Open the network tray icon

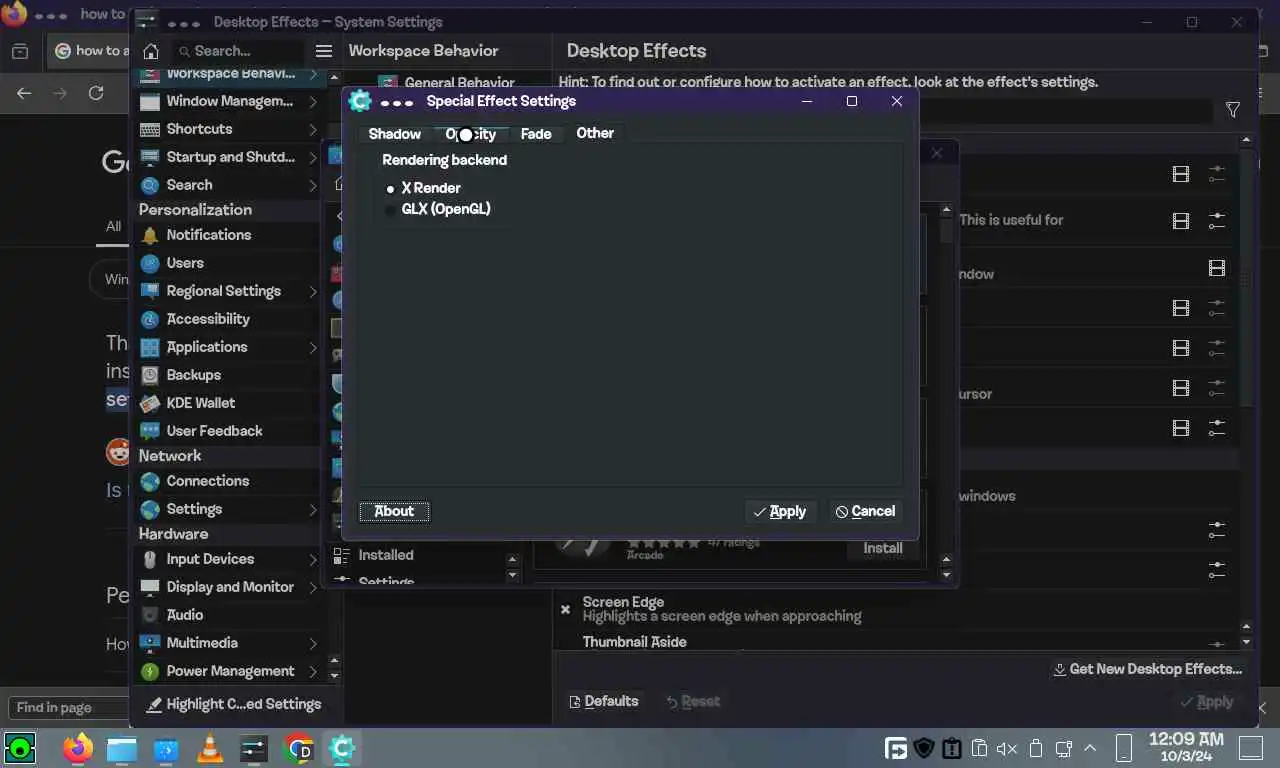pyautogui.click(x=1063, y=748)
